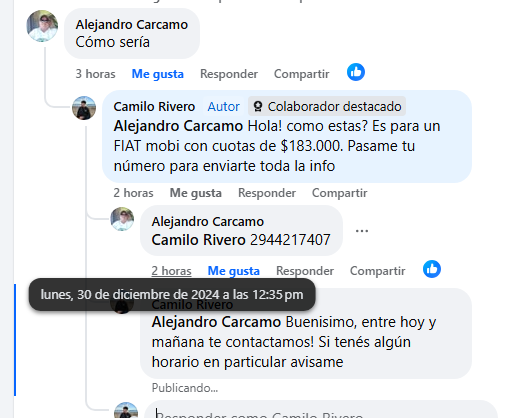Viewport: 512px width, 418px height.
Task: Click Responder under the "Cómo sería" comment
Action: tap(229, 74)
